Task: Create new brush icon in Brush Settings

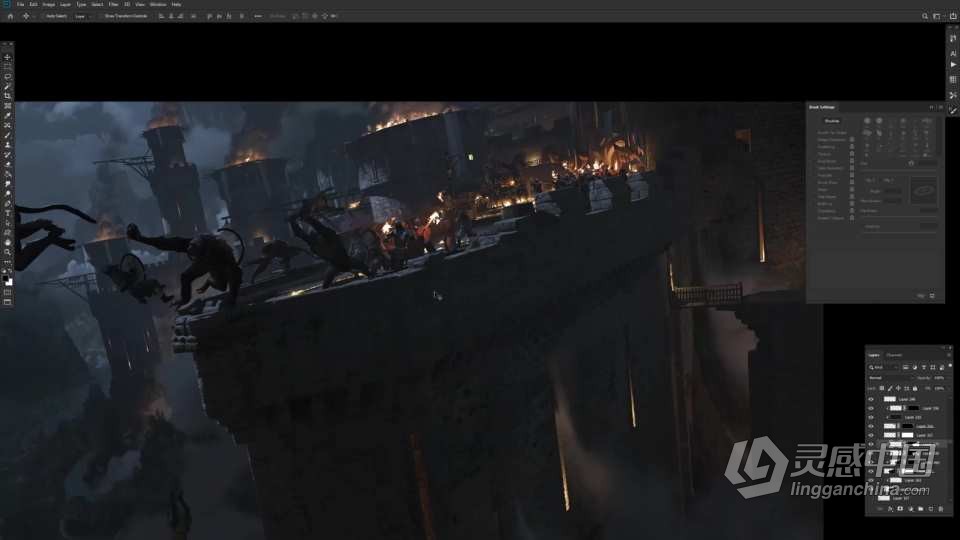Action: 932,296
